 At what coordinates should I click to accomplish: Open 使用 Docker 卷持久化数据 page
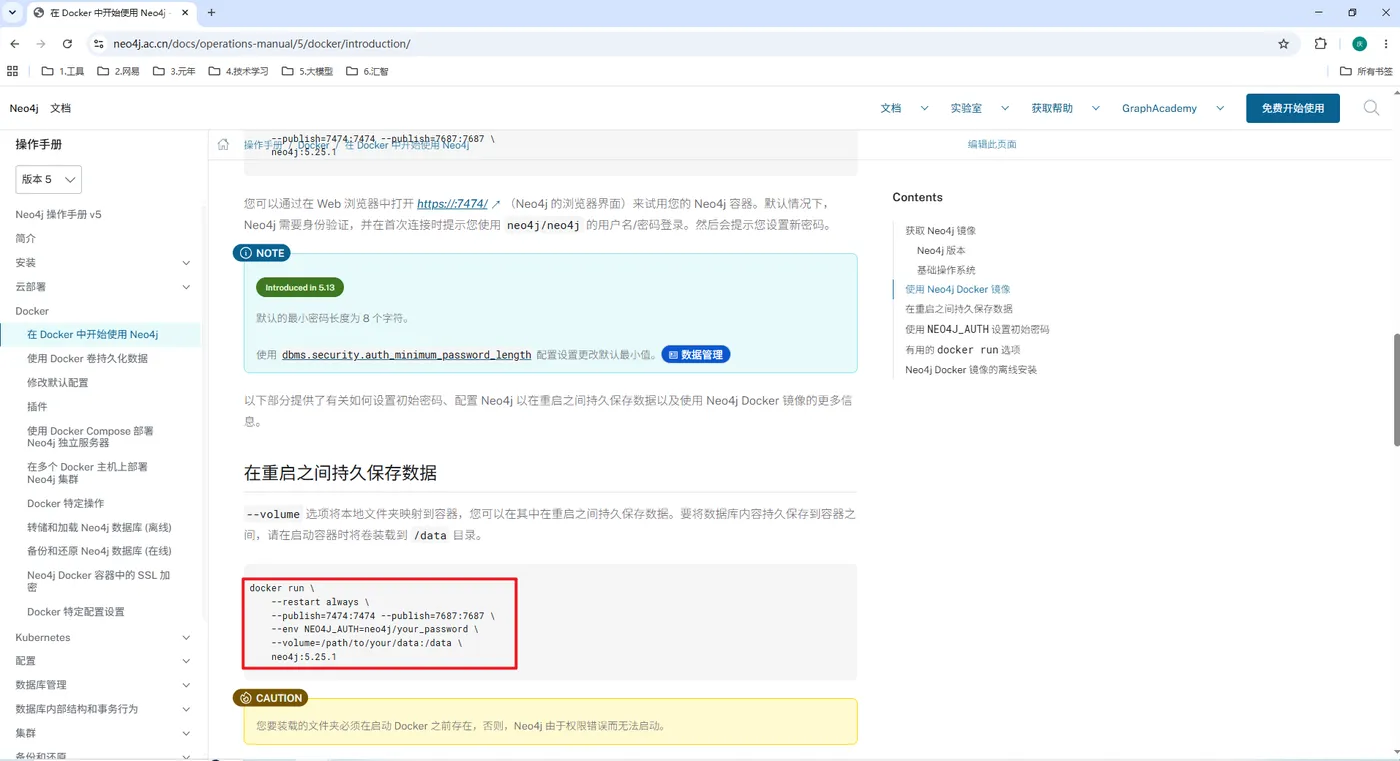(x=87, y=358)
